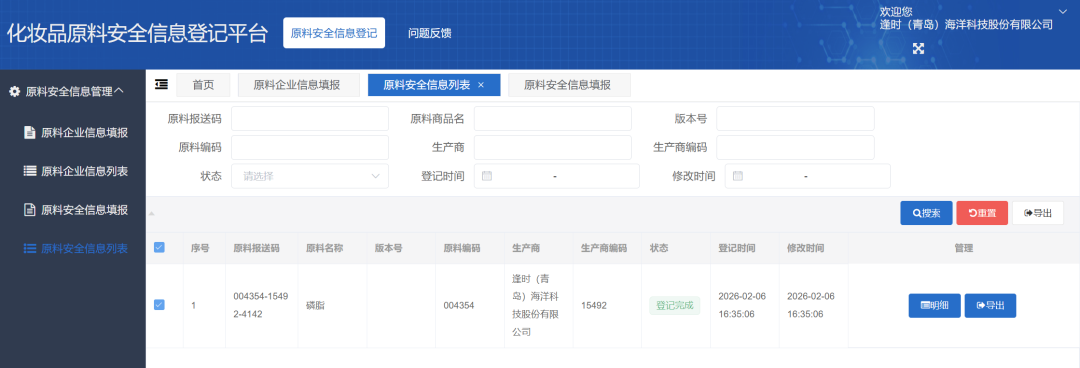
Task: Click the small sort triangle above the table
Action: pos(152,213)
